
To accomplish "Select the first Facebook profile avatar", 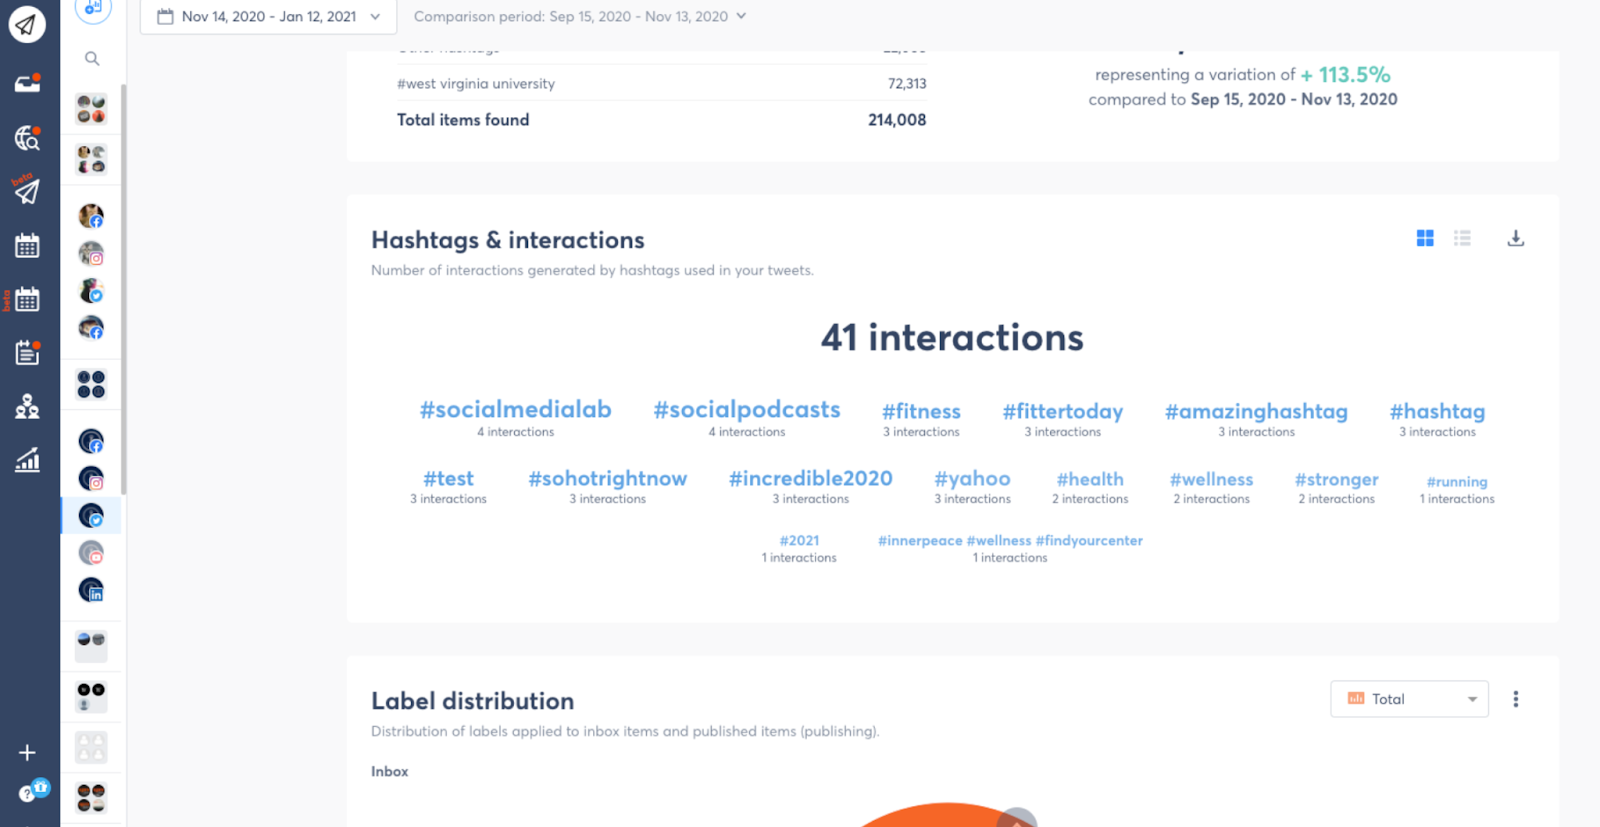I will pos(91,216).
